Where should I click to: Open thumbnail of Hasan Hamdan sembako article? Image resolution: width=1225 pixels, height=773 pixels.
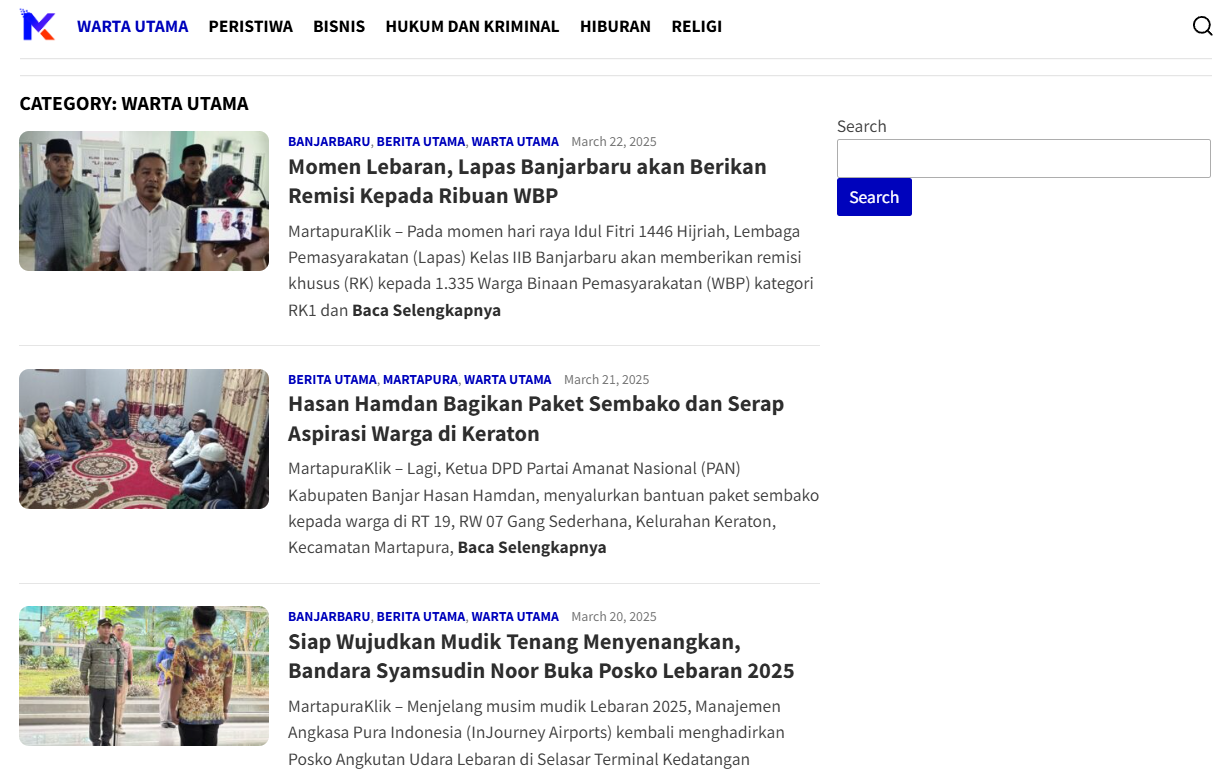pos(144,439)
